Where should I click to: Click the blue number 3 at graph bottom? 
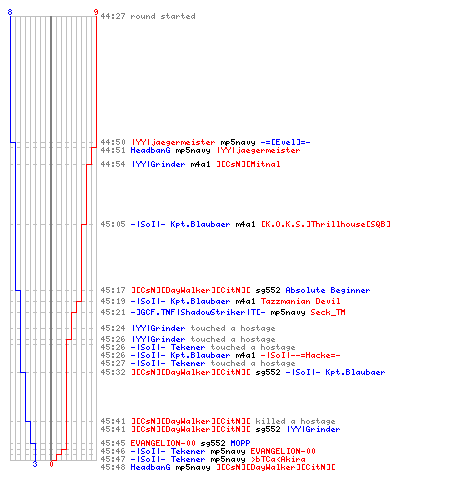pos(35,464)
